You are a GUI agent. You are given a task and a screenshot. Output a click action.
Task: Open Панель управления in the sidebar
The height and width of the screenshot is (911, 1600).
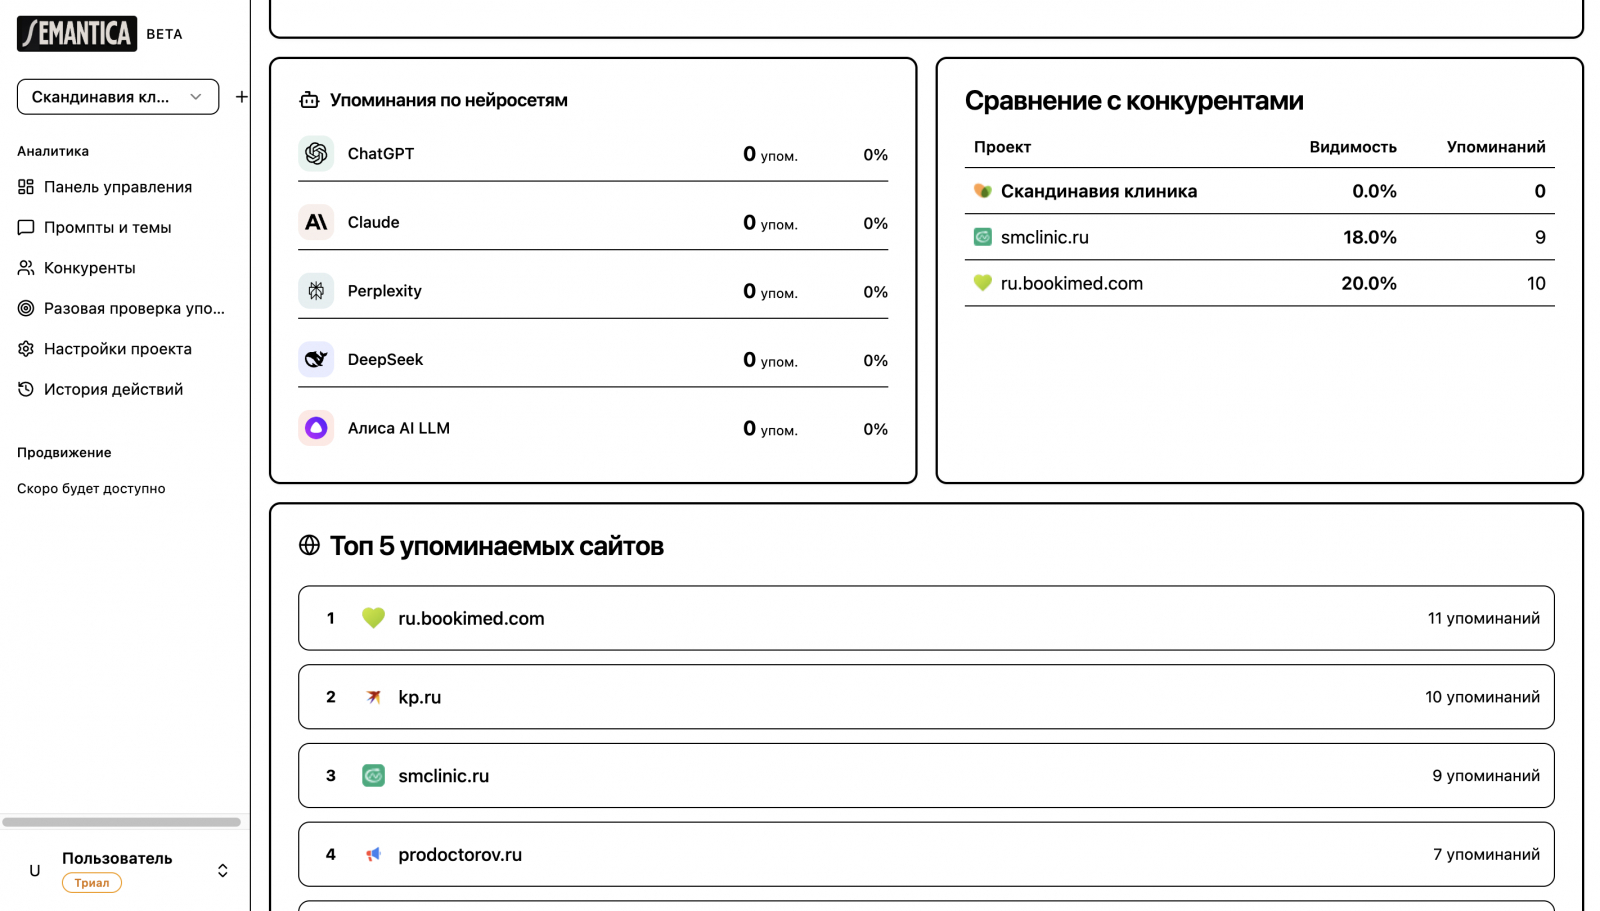(117, 187)
